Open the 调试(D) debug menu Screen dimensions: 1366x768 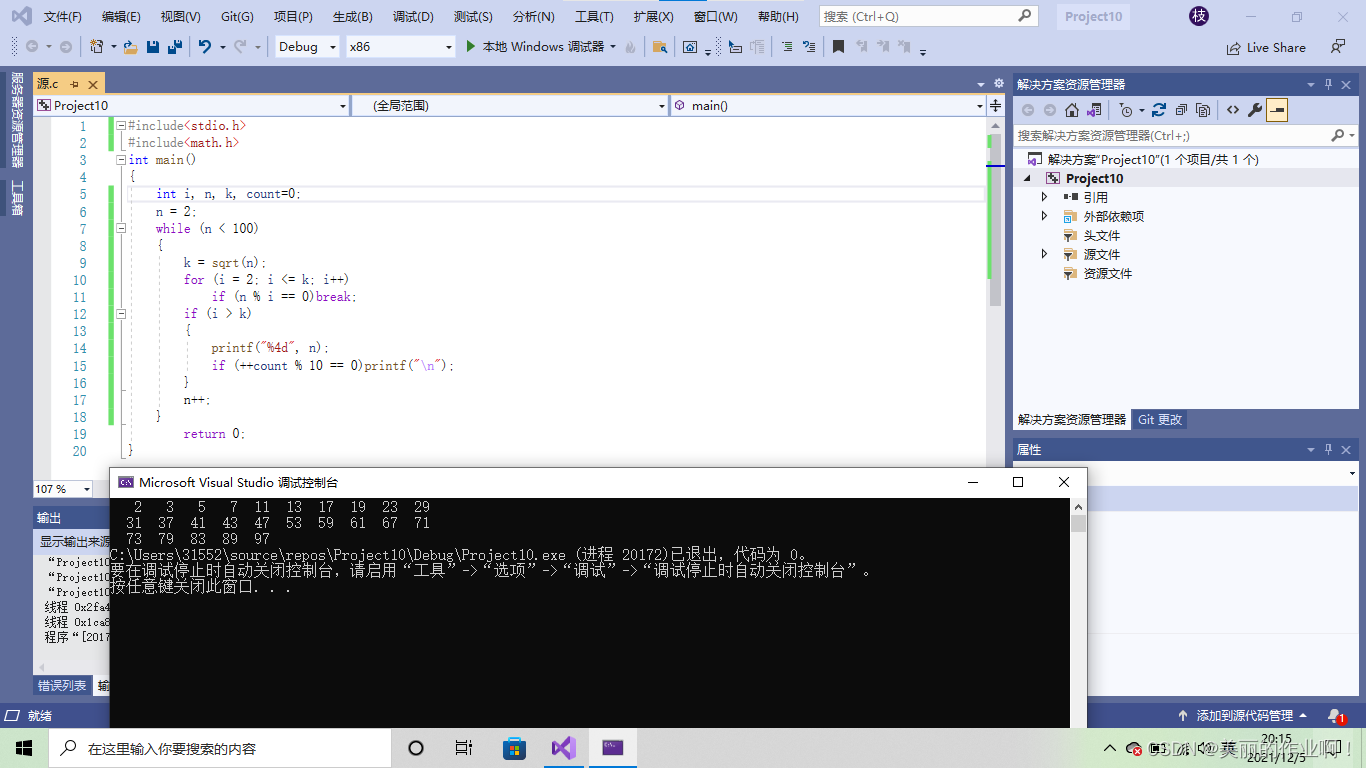click(x=413, y=17)
